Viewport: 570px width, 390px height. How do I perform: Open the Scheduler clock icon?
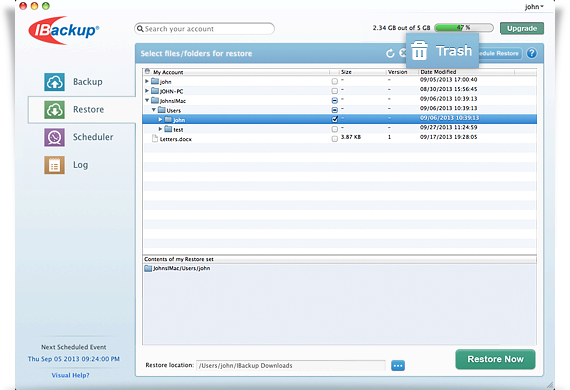click(55, 137)
